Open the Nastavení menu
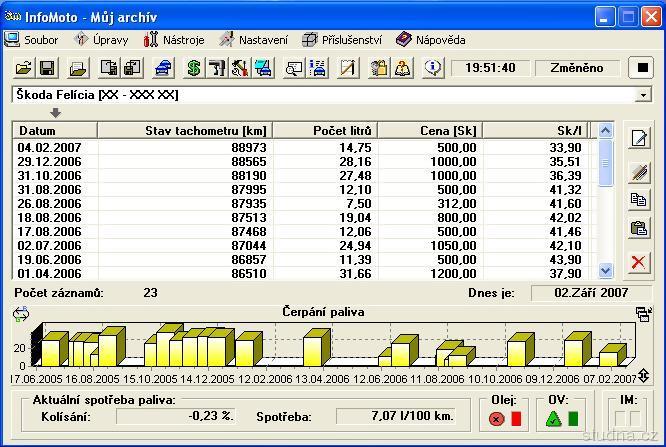 [x=254, y=40]
